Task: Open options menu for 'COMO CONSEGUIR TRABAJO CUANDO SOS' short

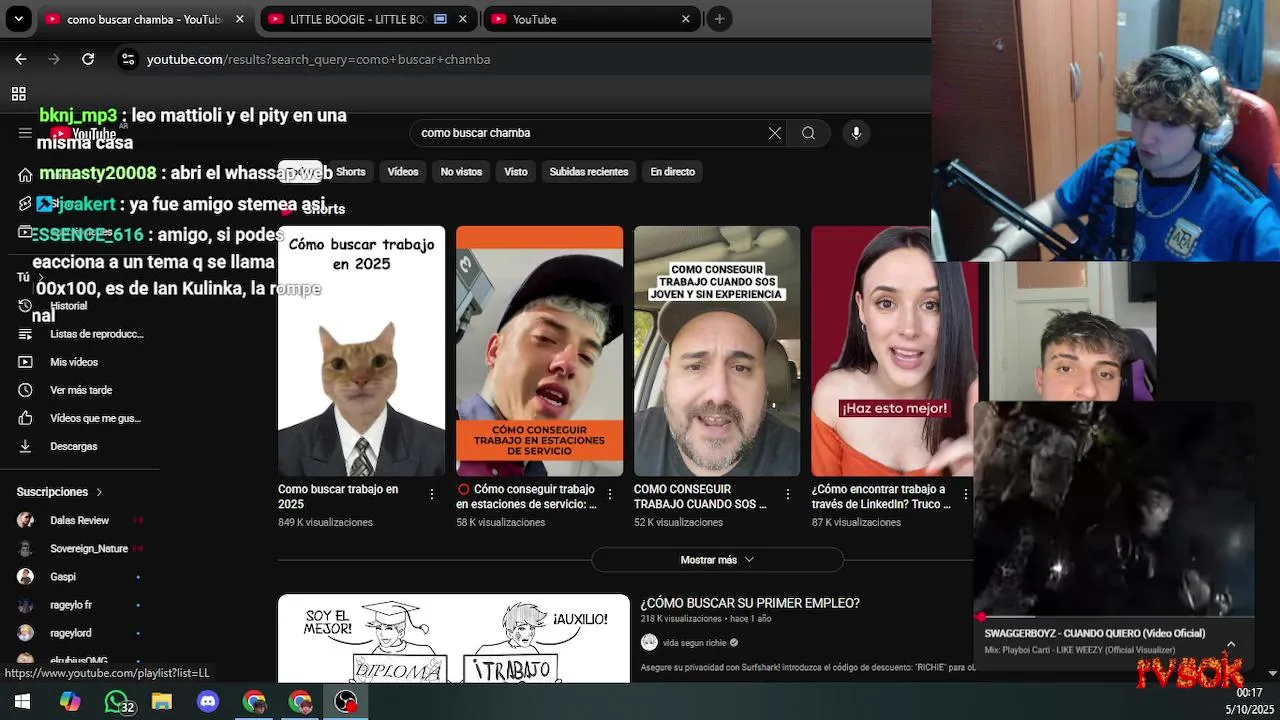Action: [788, 494]
